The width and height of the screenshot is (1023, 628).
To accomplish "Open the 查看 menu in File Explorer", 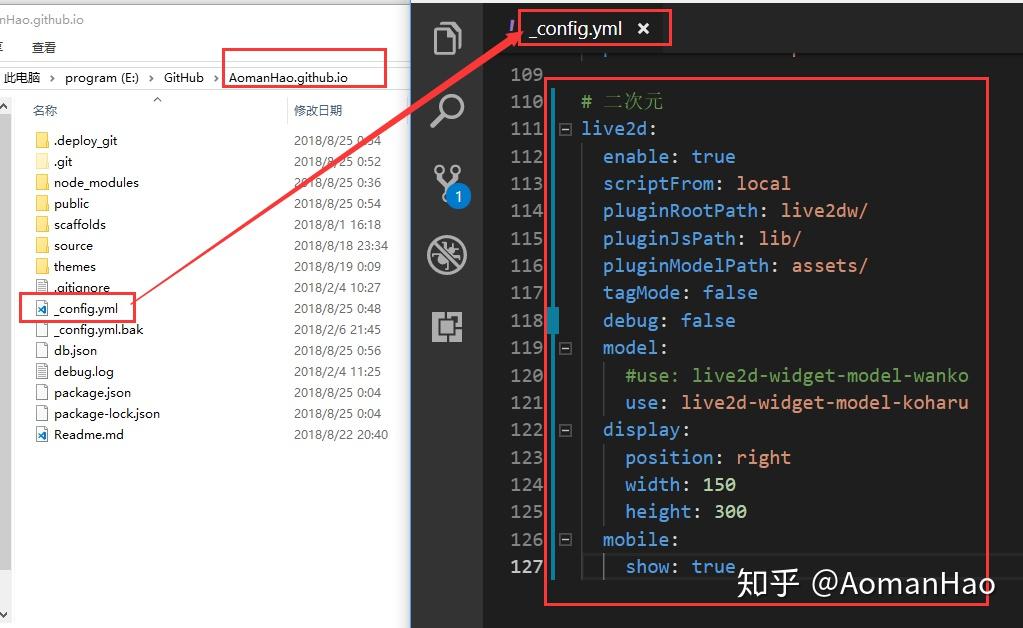I will tap(42, 46).
